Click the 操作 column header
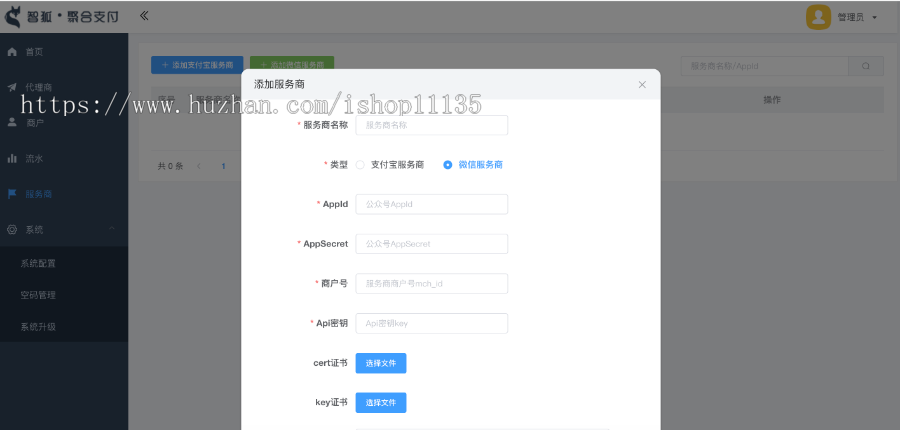This screenshot has width=900, height=430. click(x=772, y=100)
